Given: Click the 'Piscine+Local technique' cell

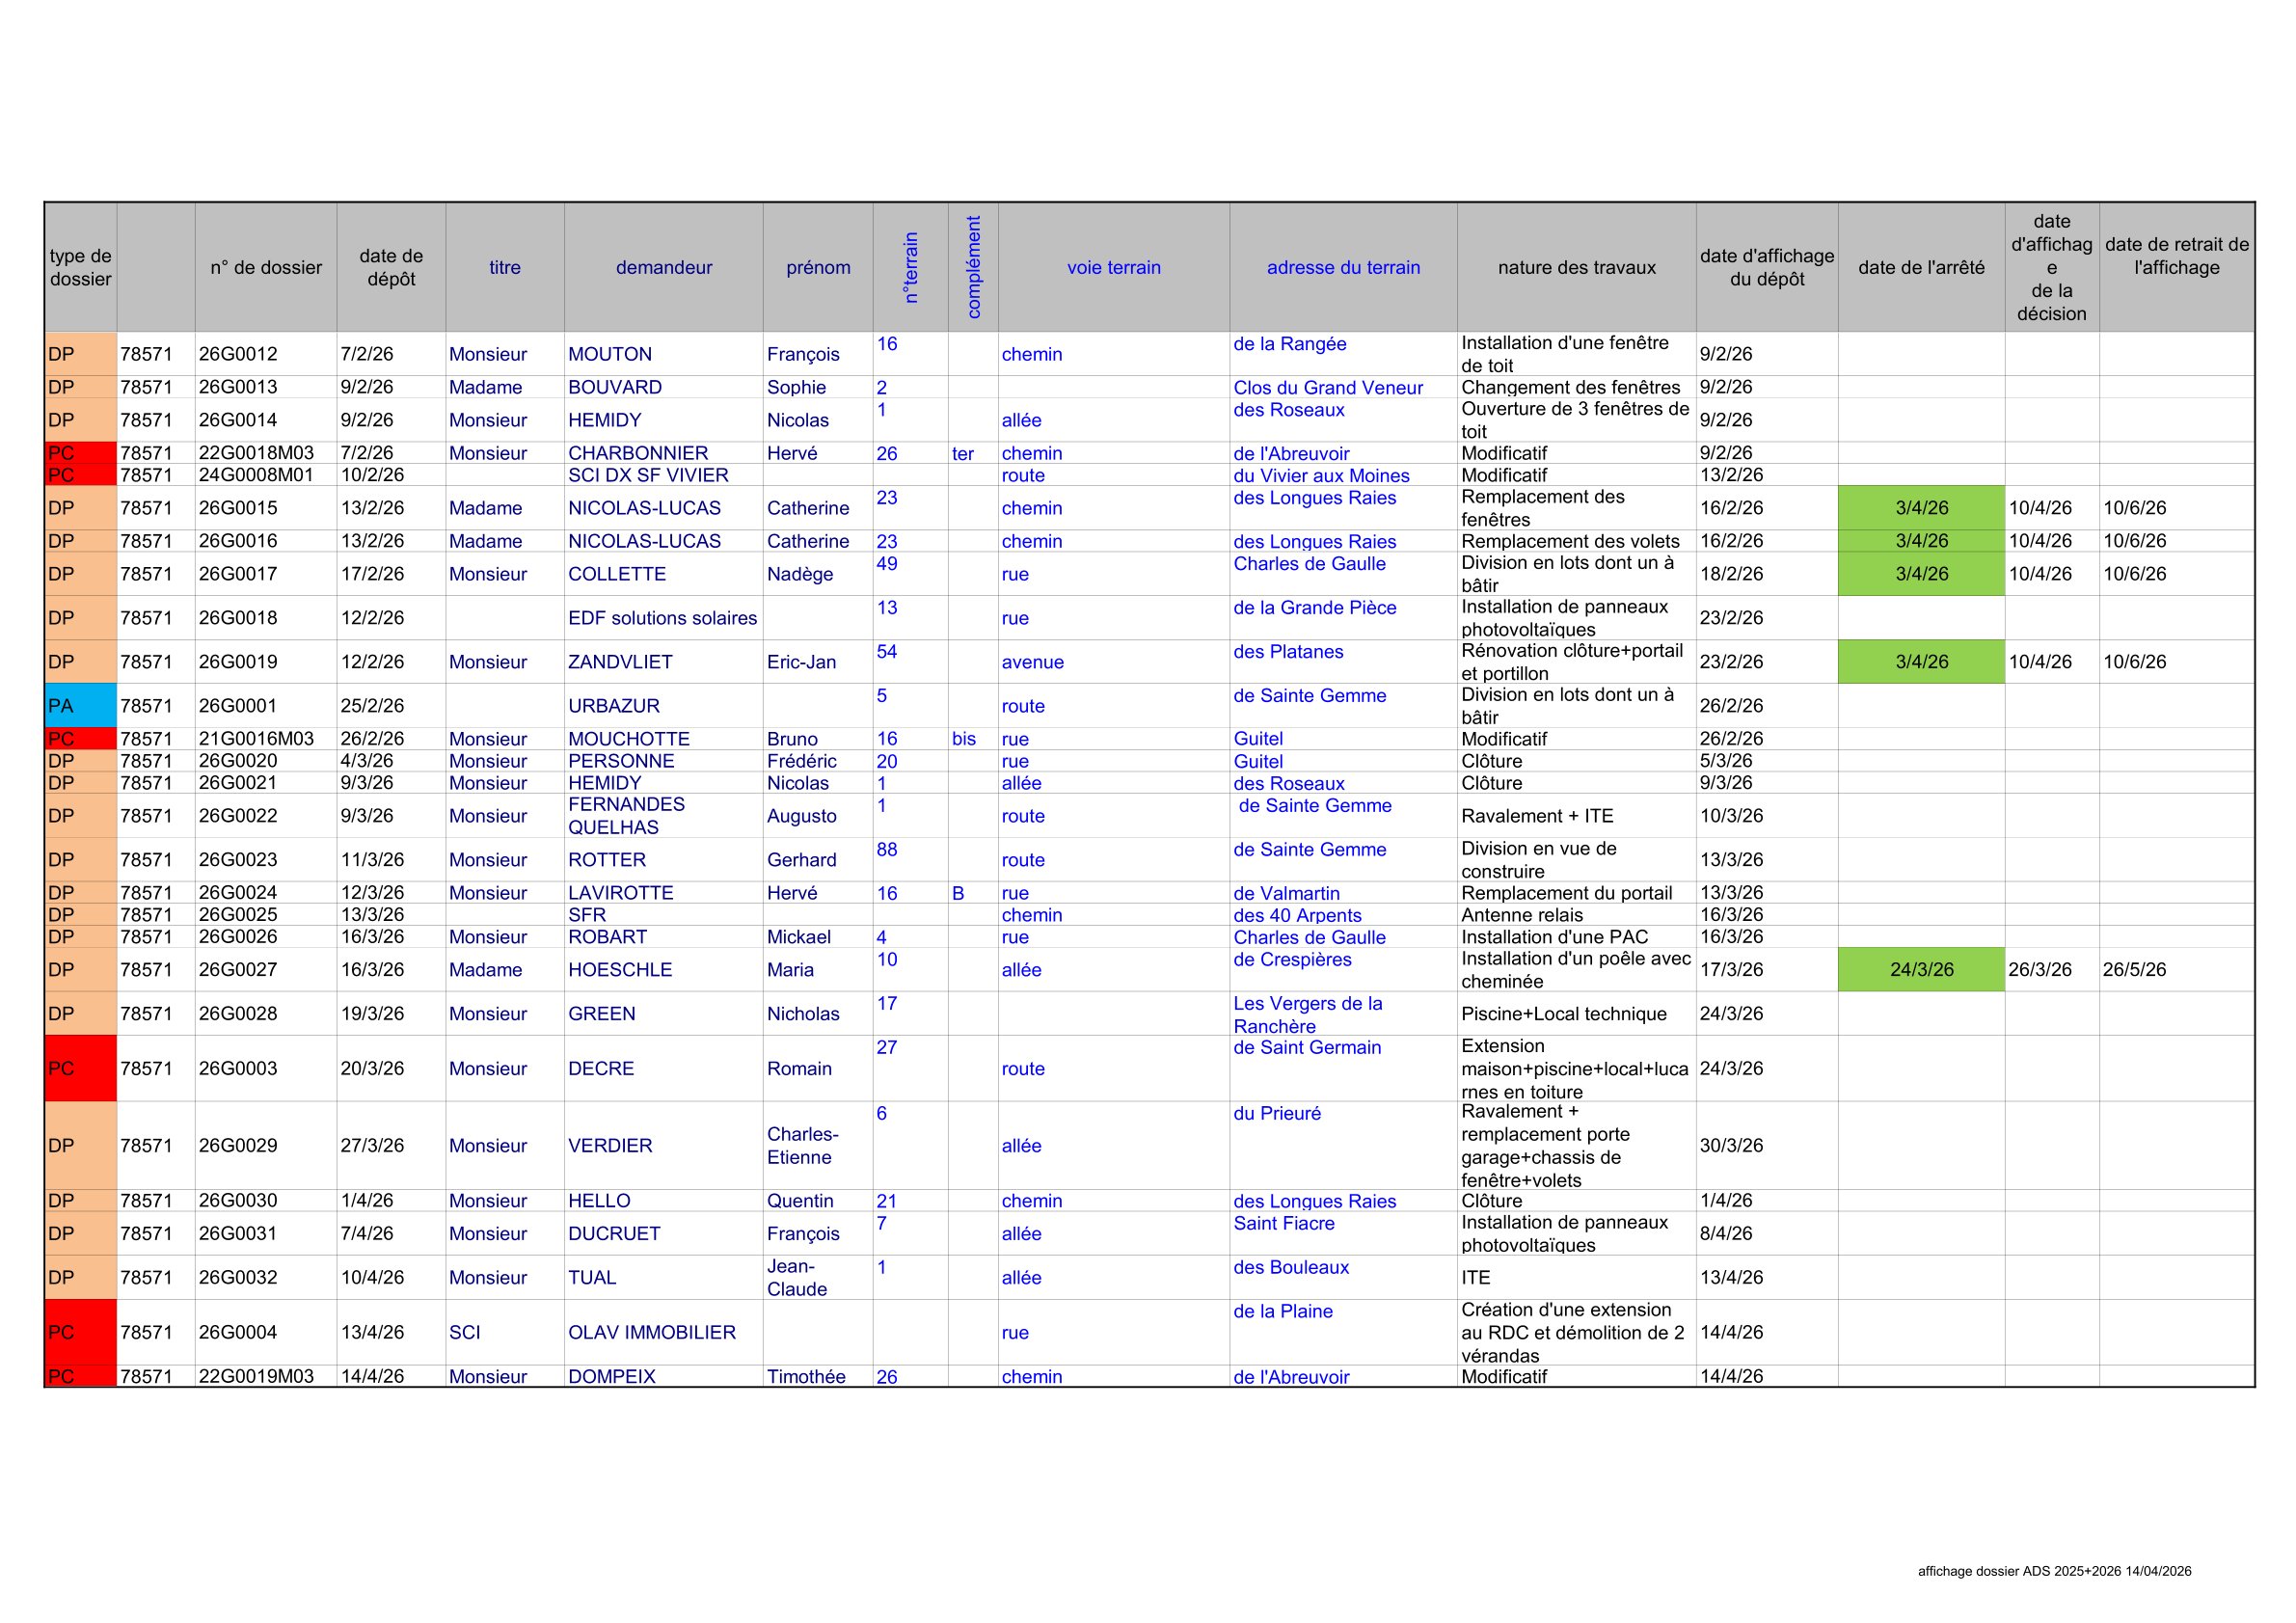Looking at the screenshot, I should coord(1564,1013).
